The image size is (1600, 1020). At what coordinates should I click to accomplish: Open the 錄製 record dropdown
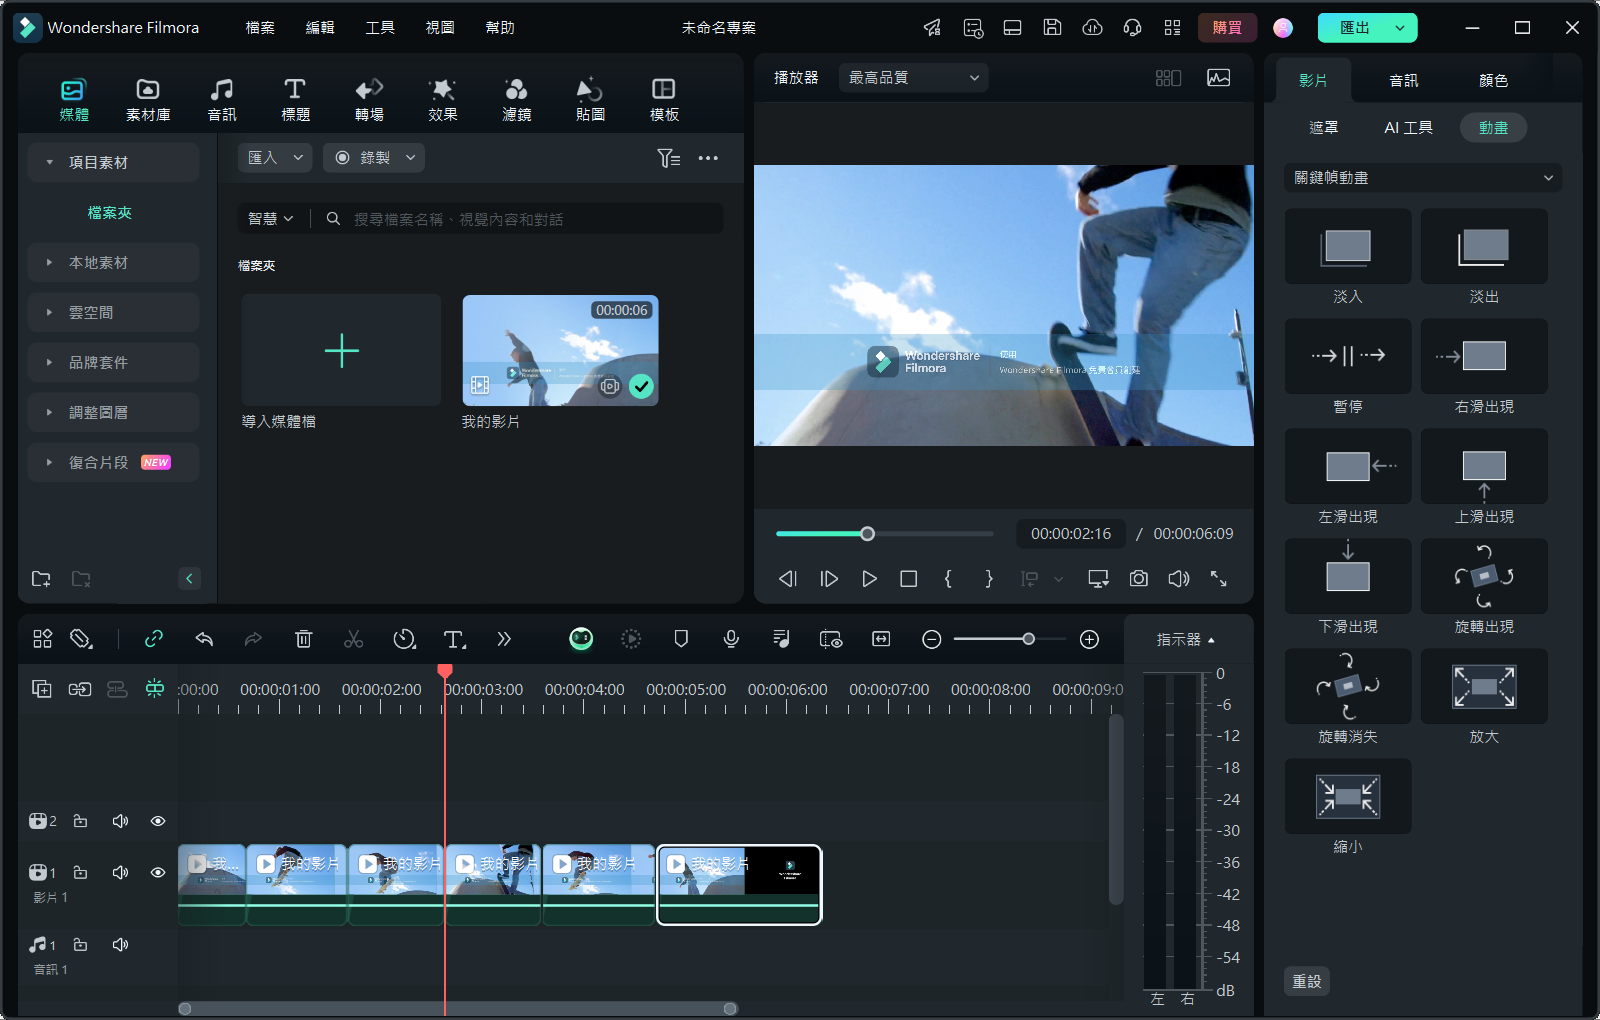coord(374,158)
